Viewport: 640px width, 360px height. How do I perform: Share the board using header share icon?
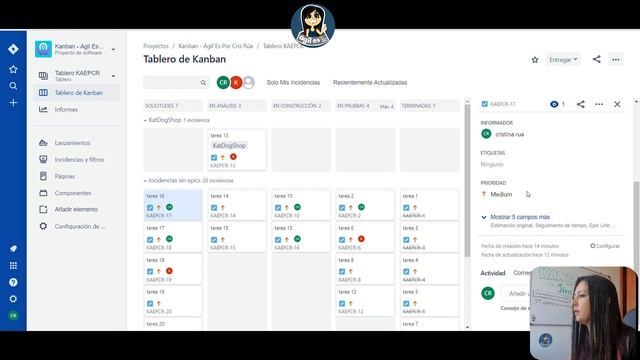click(596, 59)
